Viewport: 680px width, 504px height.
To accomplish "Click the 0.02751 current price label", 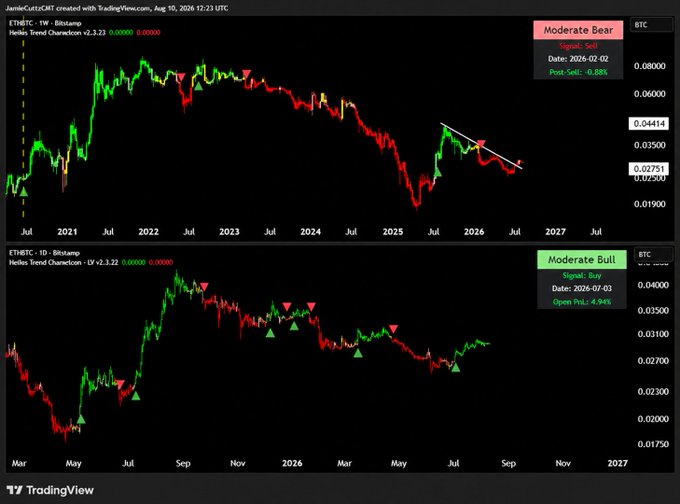I will coord(649,168).
